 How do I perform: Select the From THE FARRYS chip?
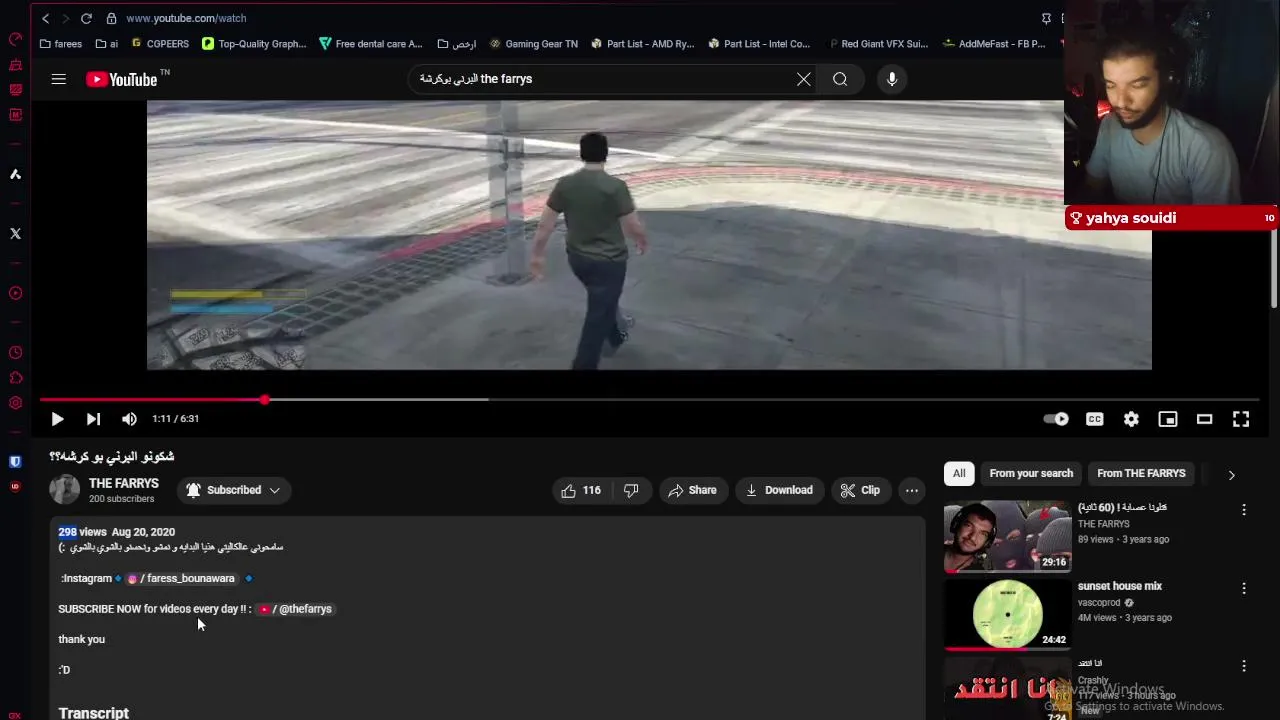coord(1141,473)
